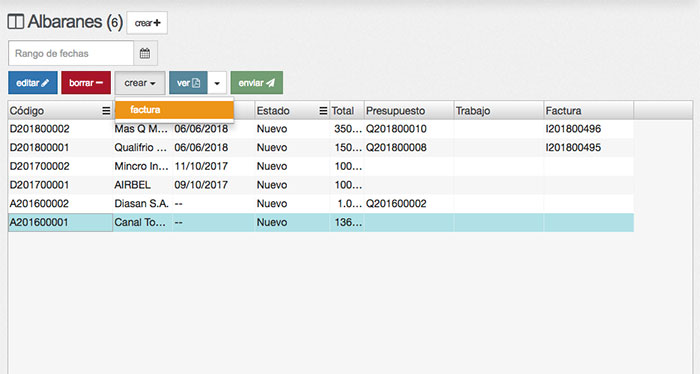
Task: Sort by the Factura column header
Action: pyautogui.click(x=588, y=111)
